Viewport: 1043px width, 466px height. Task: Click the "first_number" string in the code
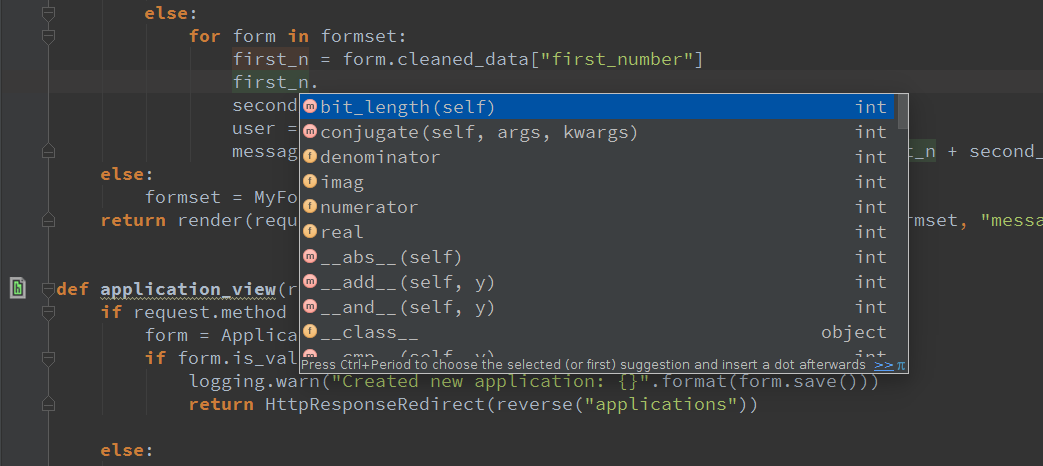point(617,60)
